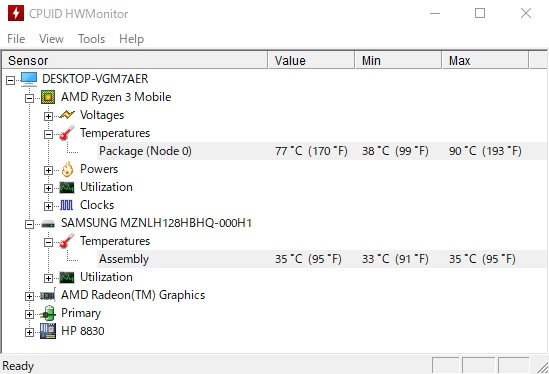Click the Voltages lightning bolt icon
This screenshot has height=374, width=549.
67,115
